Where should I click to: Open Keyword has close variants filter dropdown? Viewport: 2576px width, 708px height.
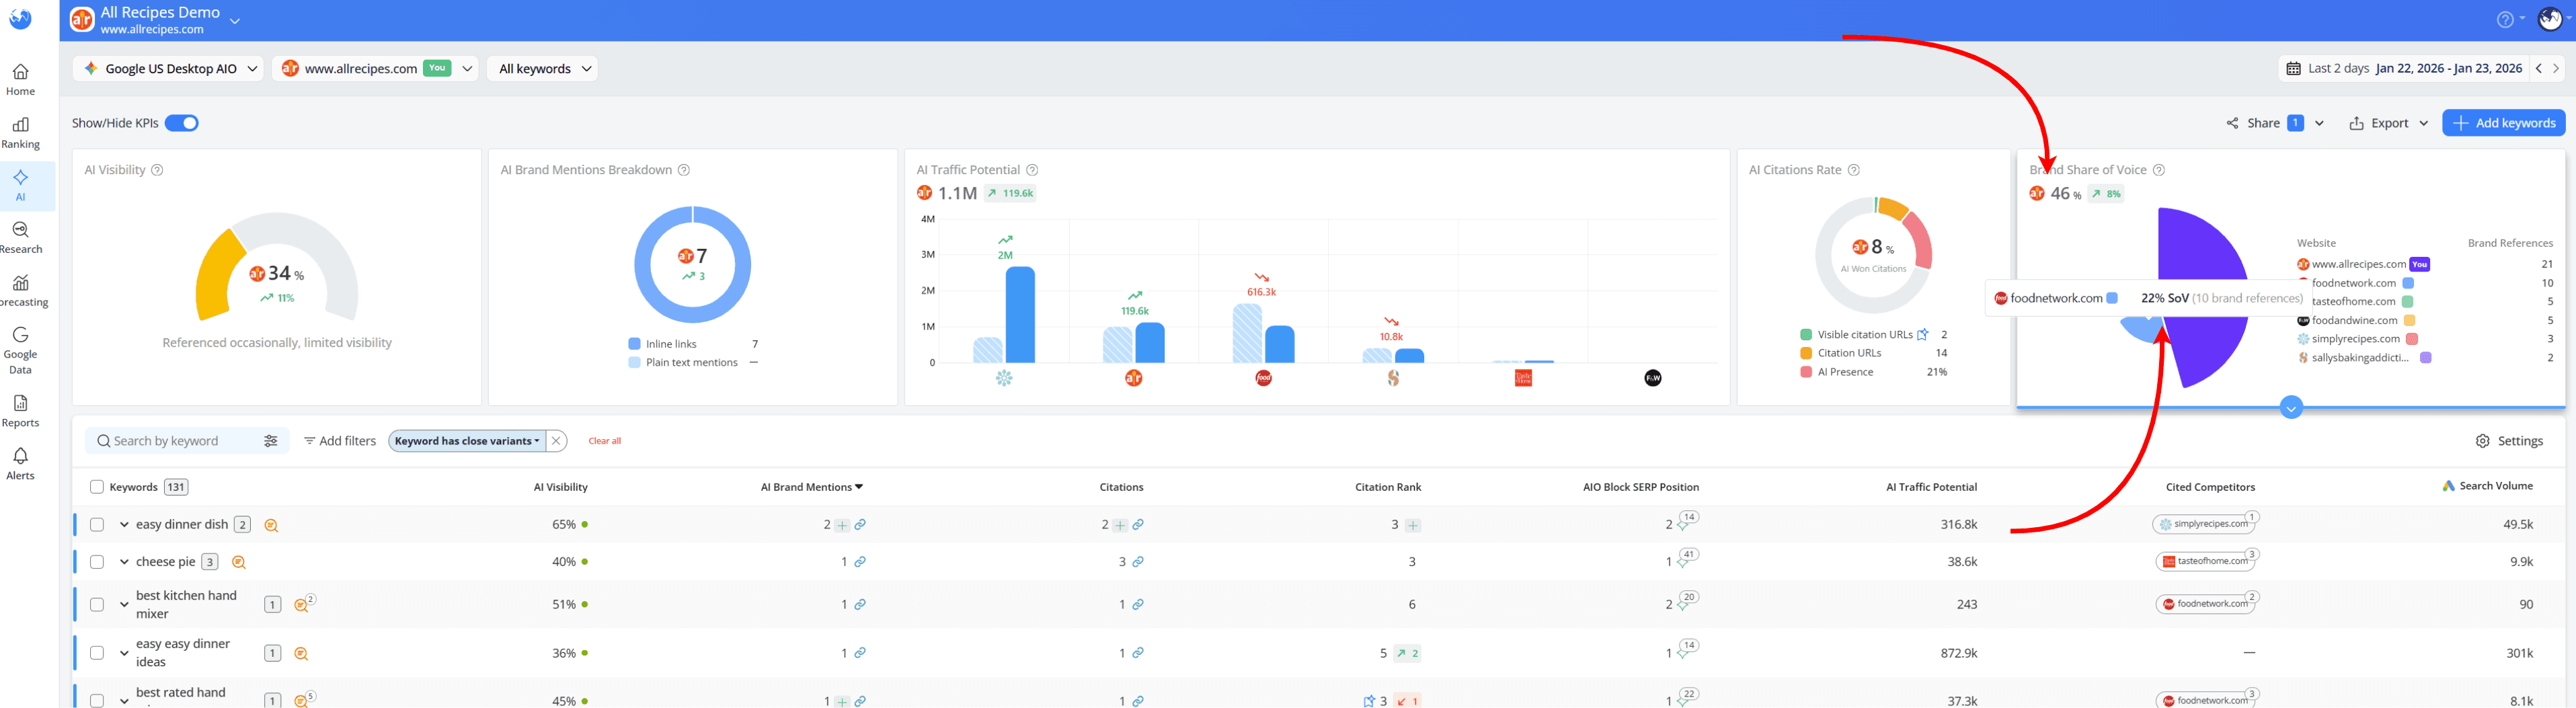point(467,441)
